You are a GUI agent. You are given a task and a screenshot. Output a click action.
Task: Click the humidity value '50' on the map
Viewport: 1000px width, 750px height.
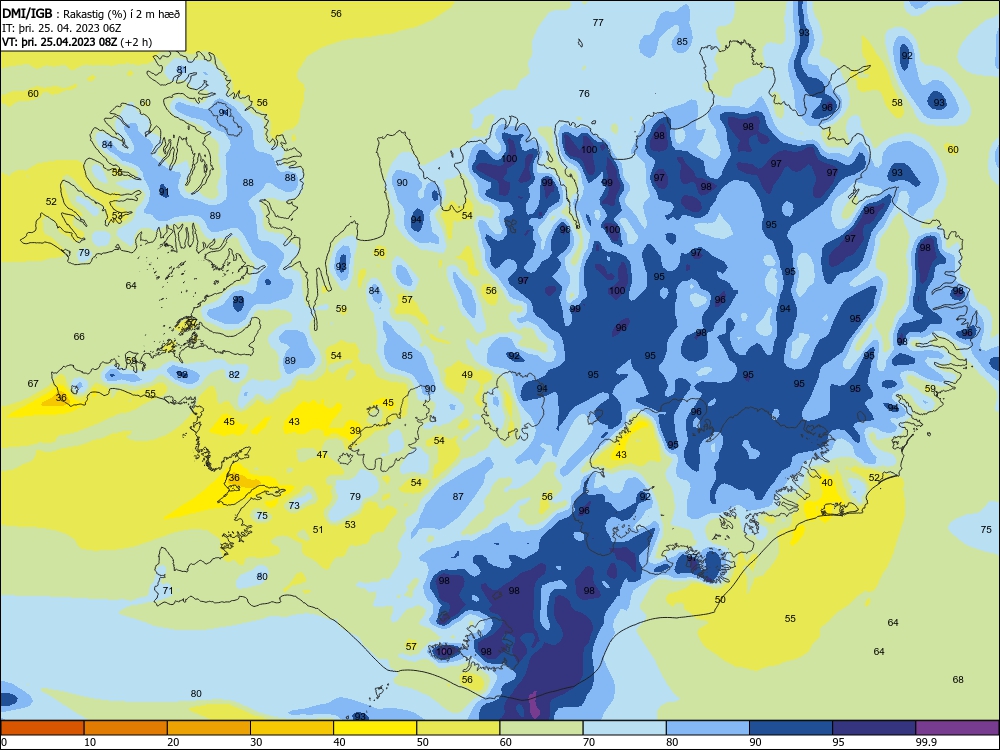point(720,599)
